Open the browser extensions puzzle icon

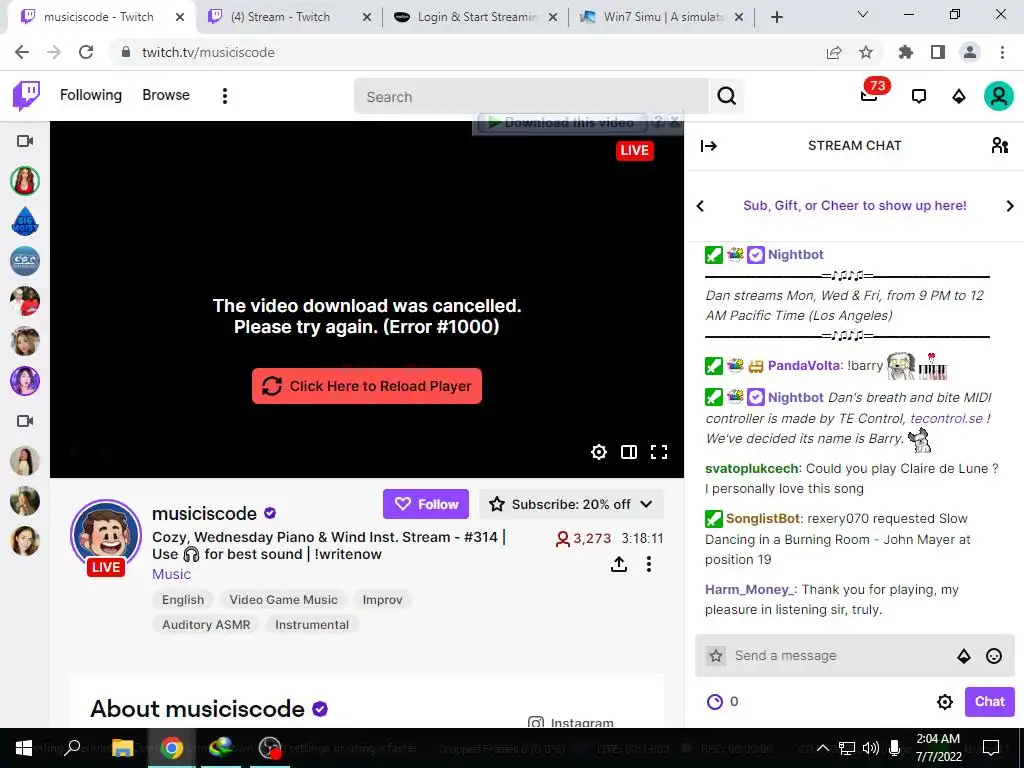(905, 52)
